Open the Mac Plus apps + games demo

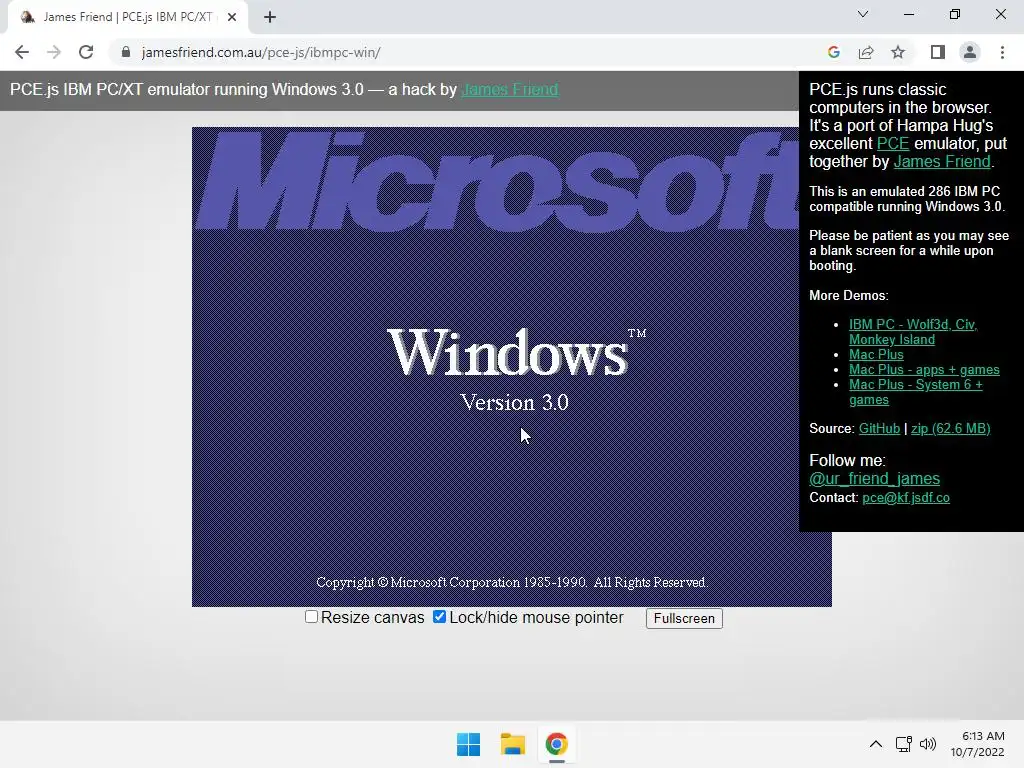coord(924,370)
